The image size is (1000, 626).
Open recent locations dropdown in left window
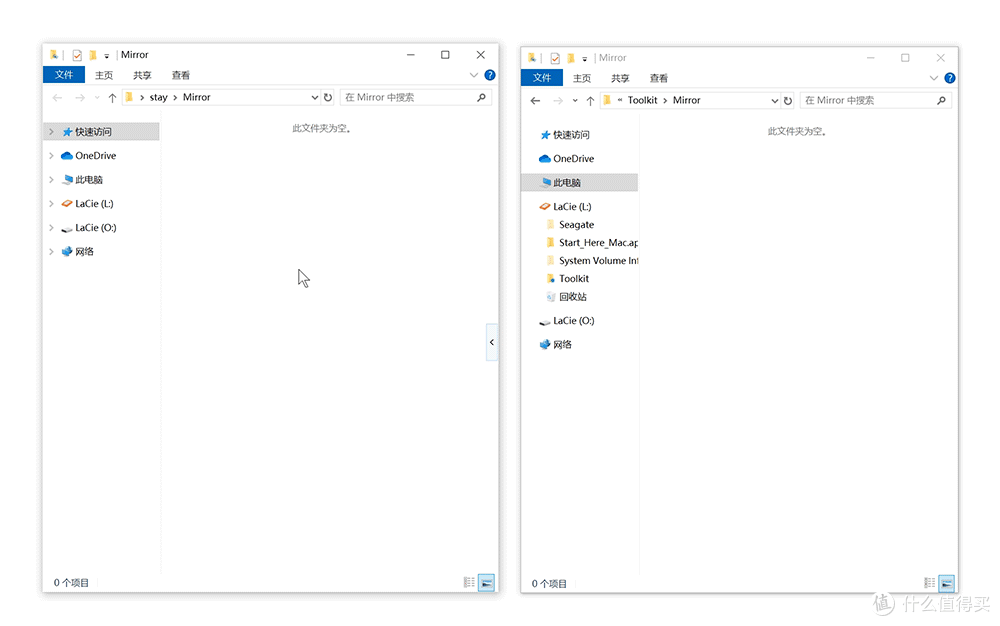click(x=97, y=98)
